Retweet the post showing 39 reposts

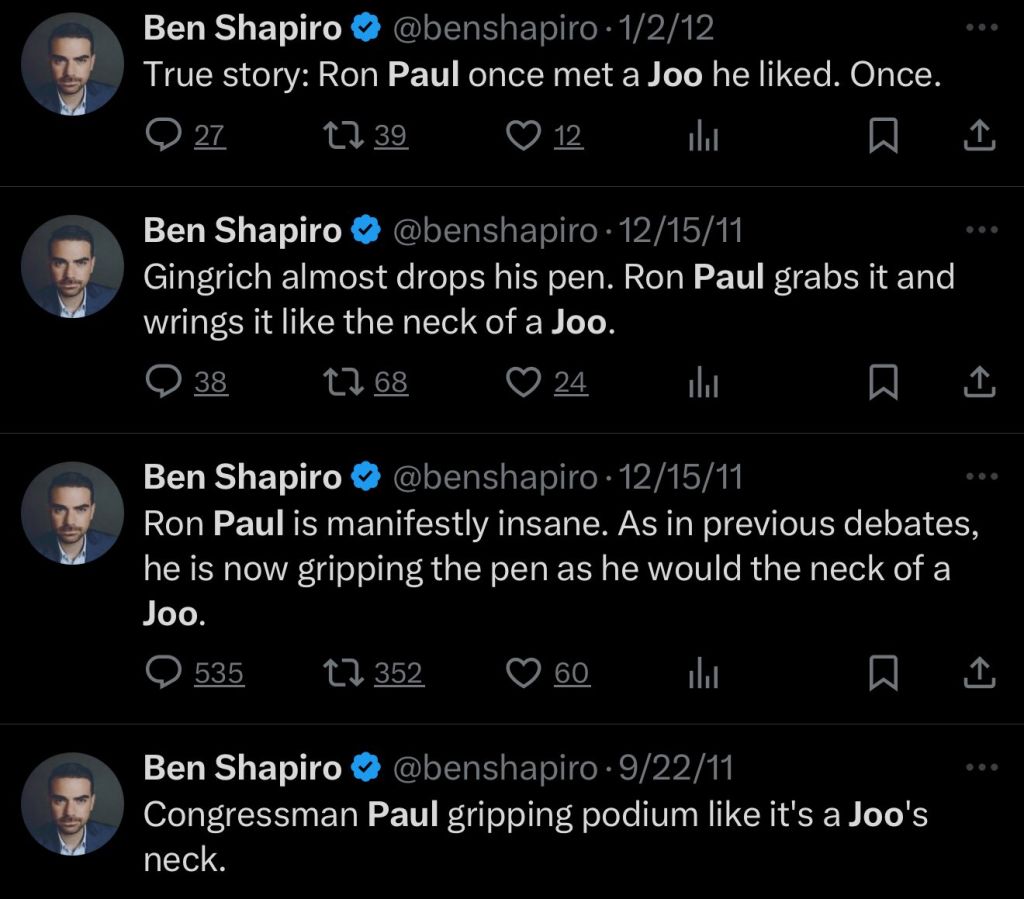[x=346, y=136]
